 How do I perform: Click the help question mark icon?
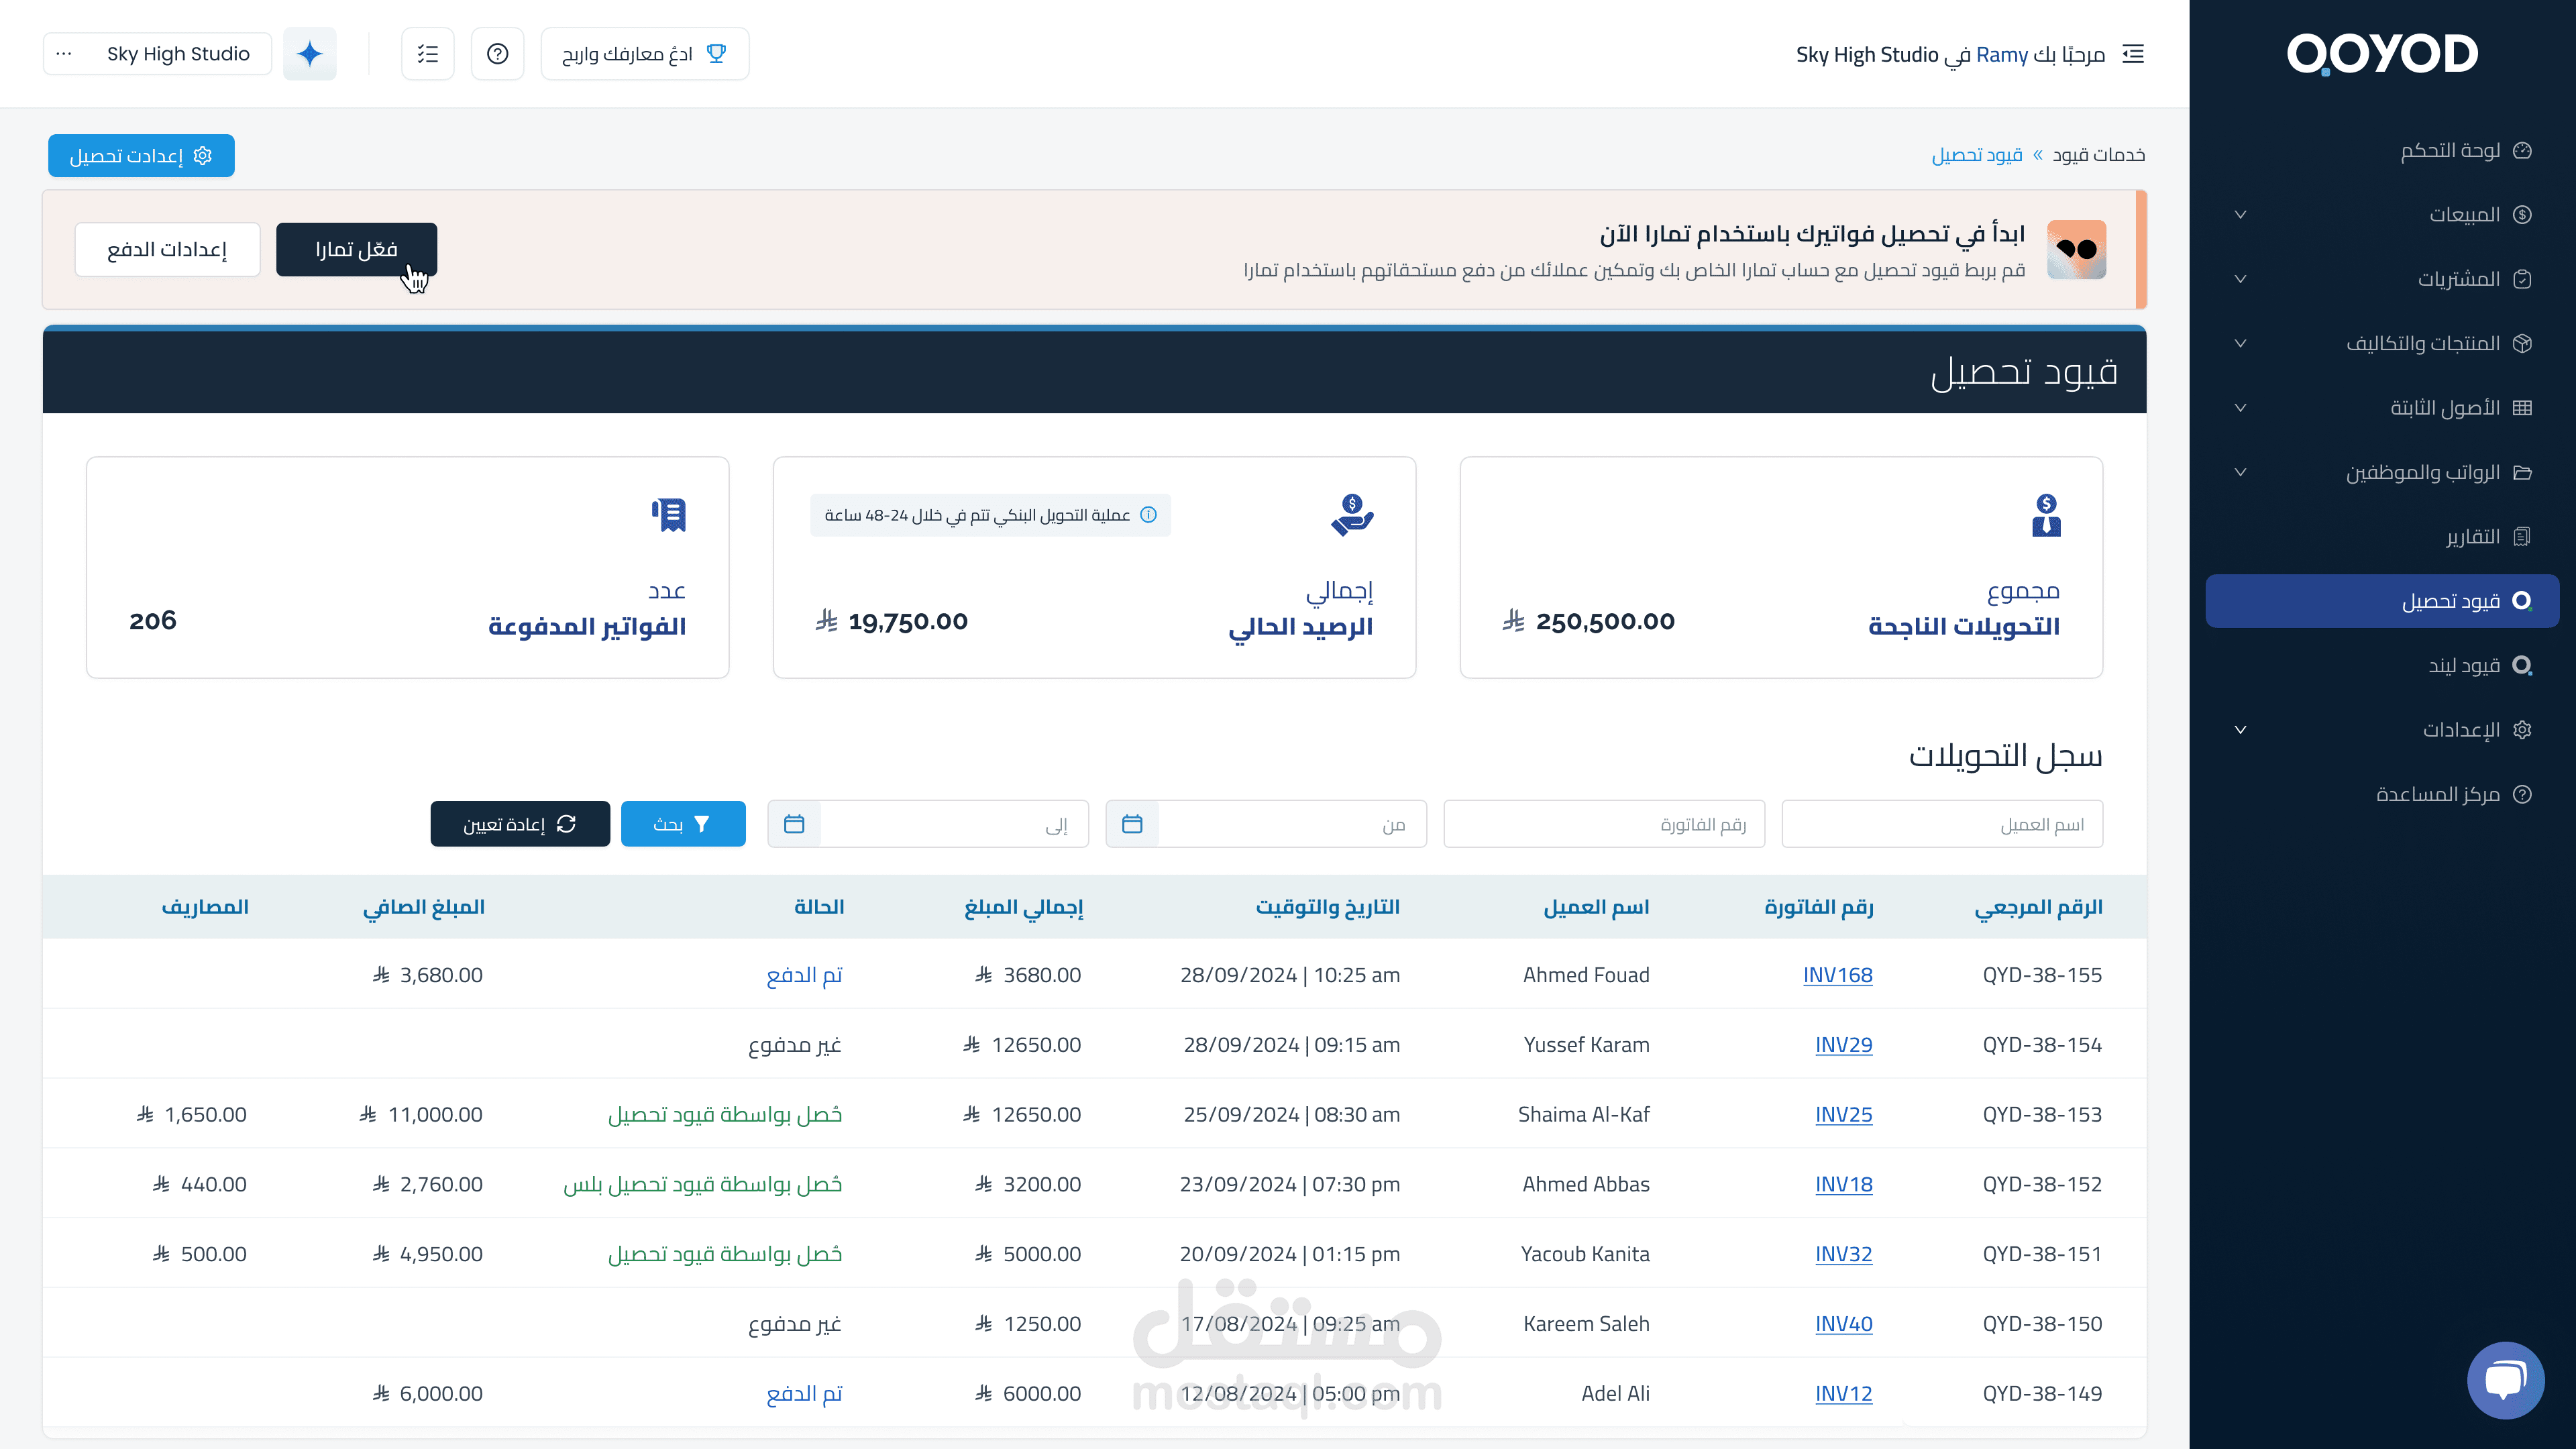pos(497,54)
